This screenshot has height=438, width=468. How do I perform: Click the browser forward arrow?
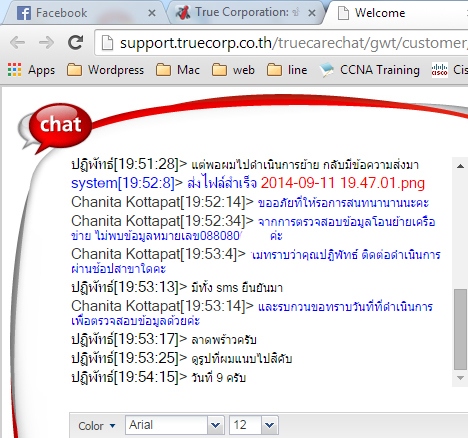click(x=46, y=43)
